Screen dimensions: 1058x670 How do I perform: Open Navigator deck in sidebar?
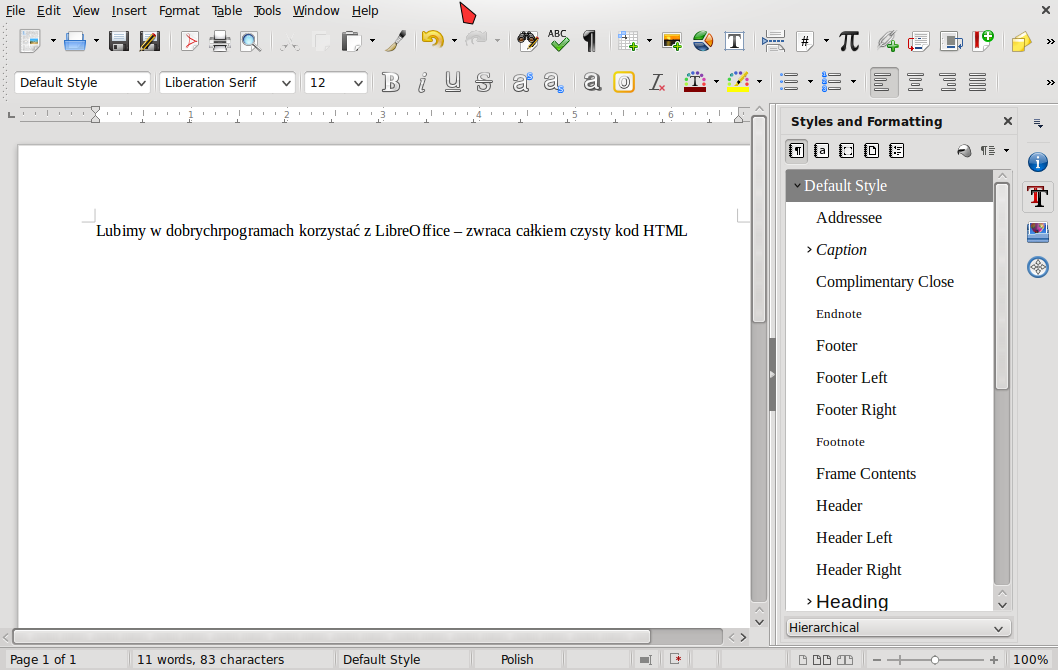click(x=1038, y=267)
